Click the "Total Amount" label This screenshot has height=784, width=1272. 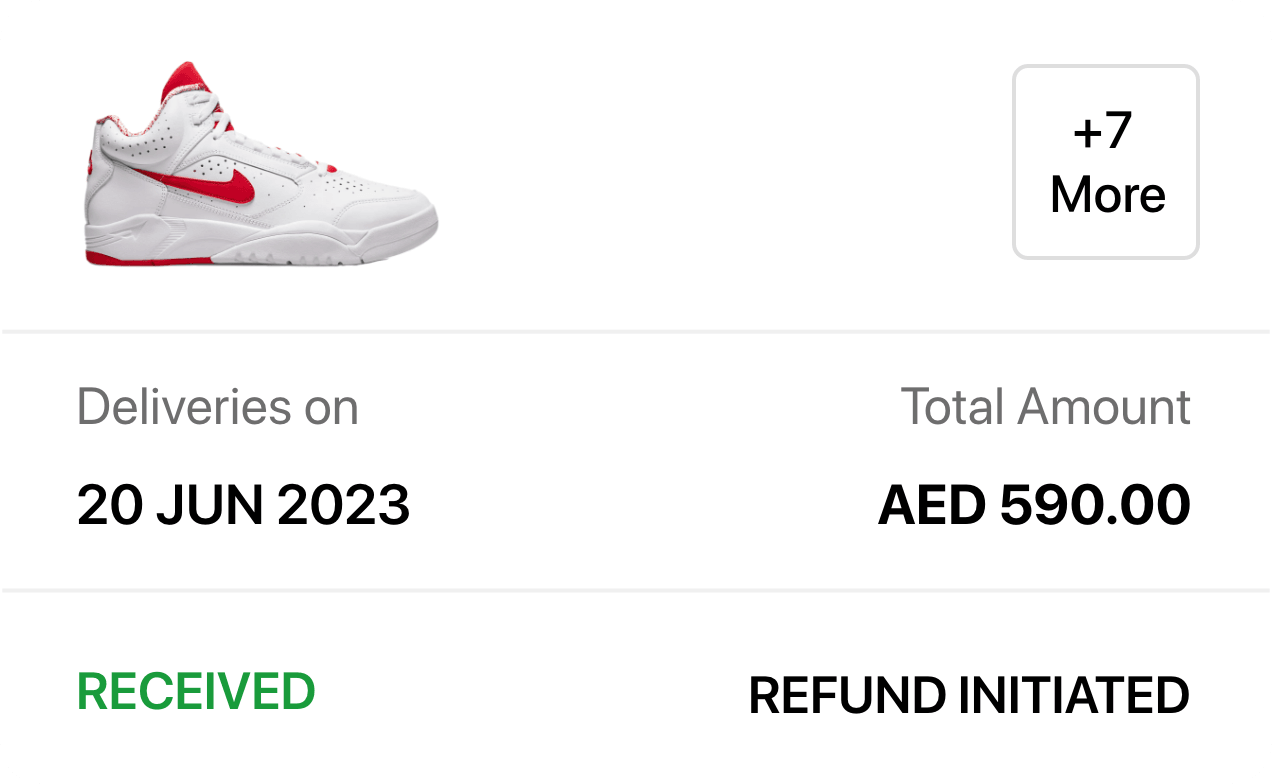click(1045, 407)
